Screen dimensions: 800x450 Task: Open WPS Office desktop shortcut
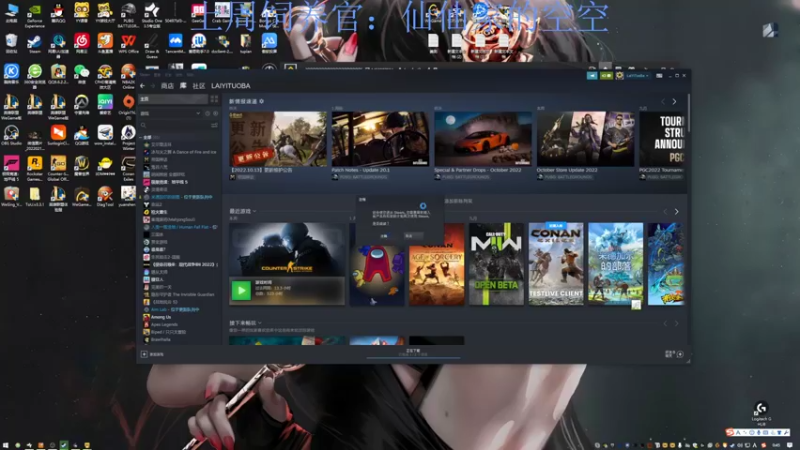click(128, 44)
